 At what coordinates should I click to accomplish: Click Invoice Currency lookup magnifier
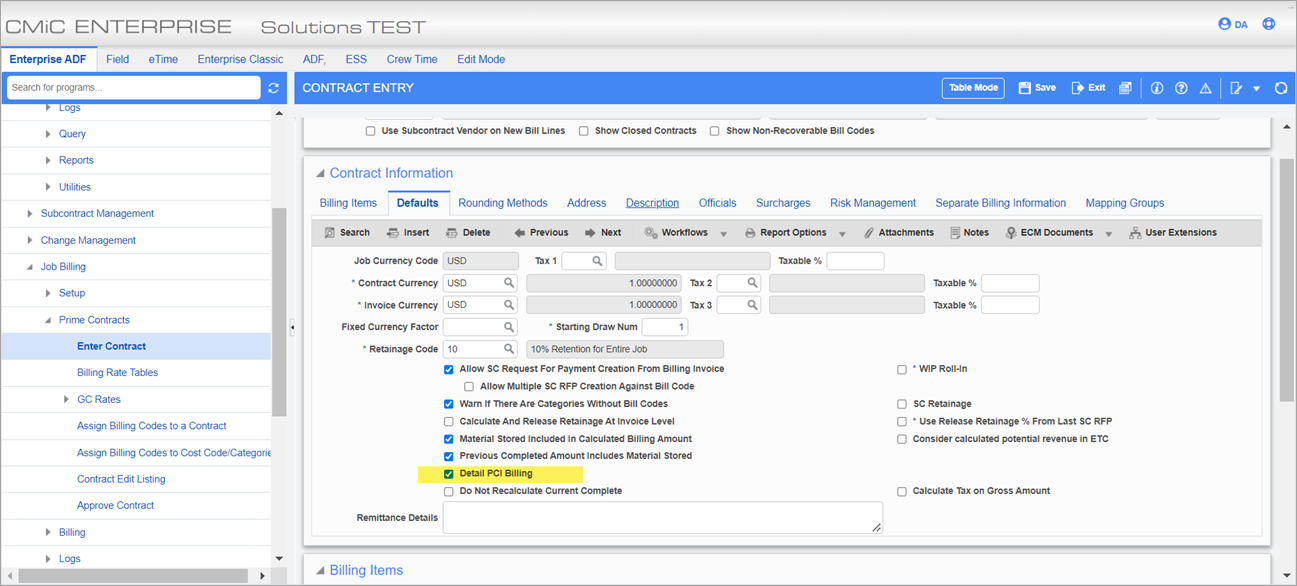pyautogui.click(x=509, y=305)
